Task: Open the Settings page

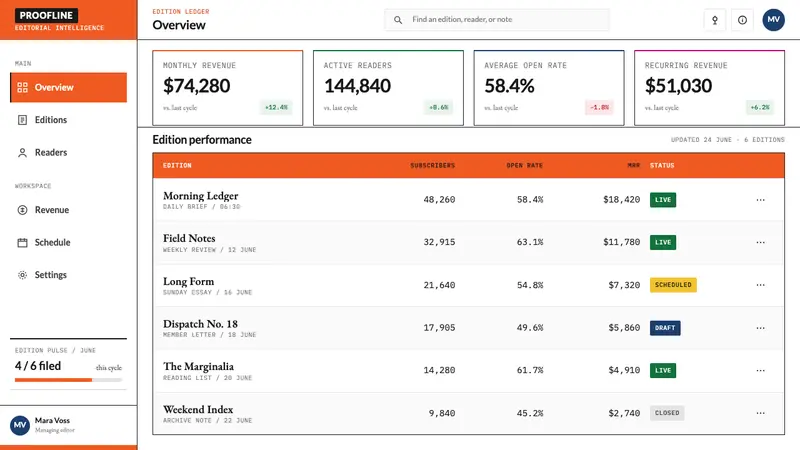Action: coord(68,275)
